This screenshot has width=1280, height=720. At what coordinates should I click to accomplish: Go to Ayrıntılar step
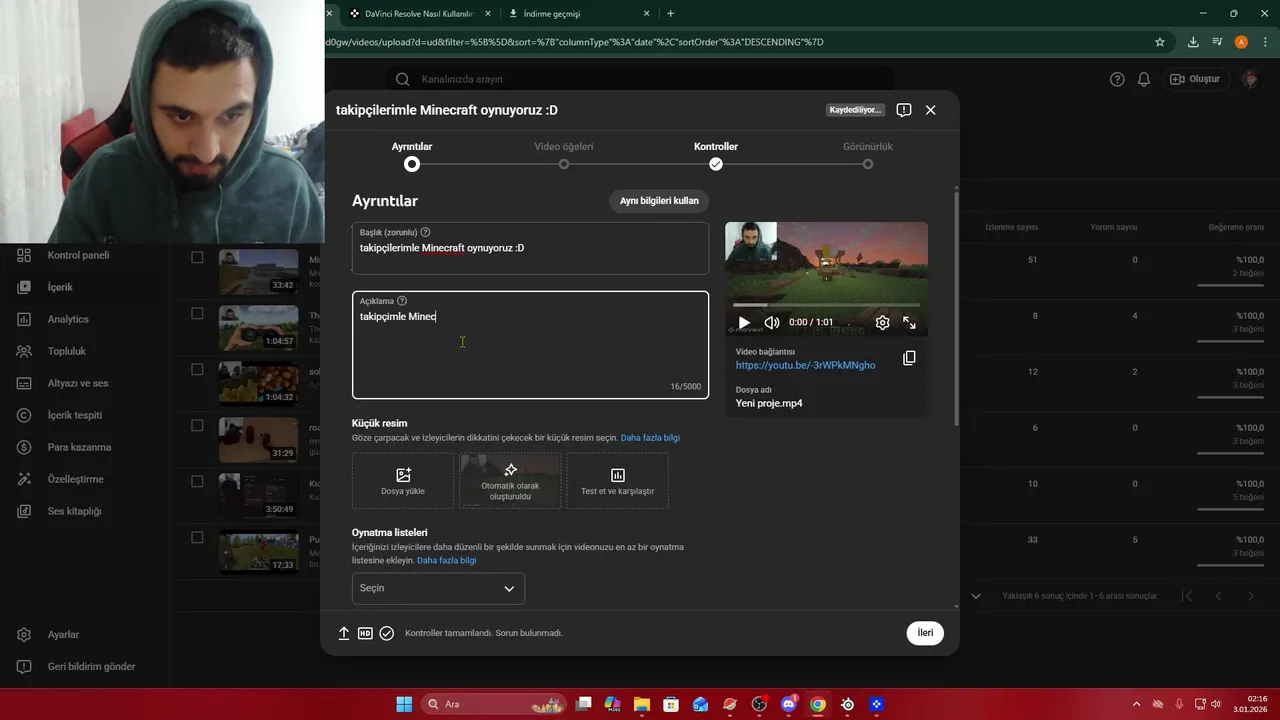pos(412,155)
